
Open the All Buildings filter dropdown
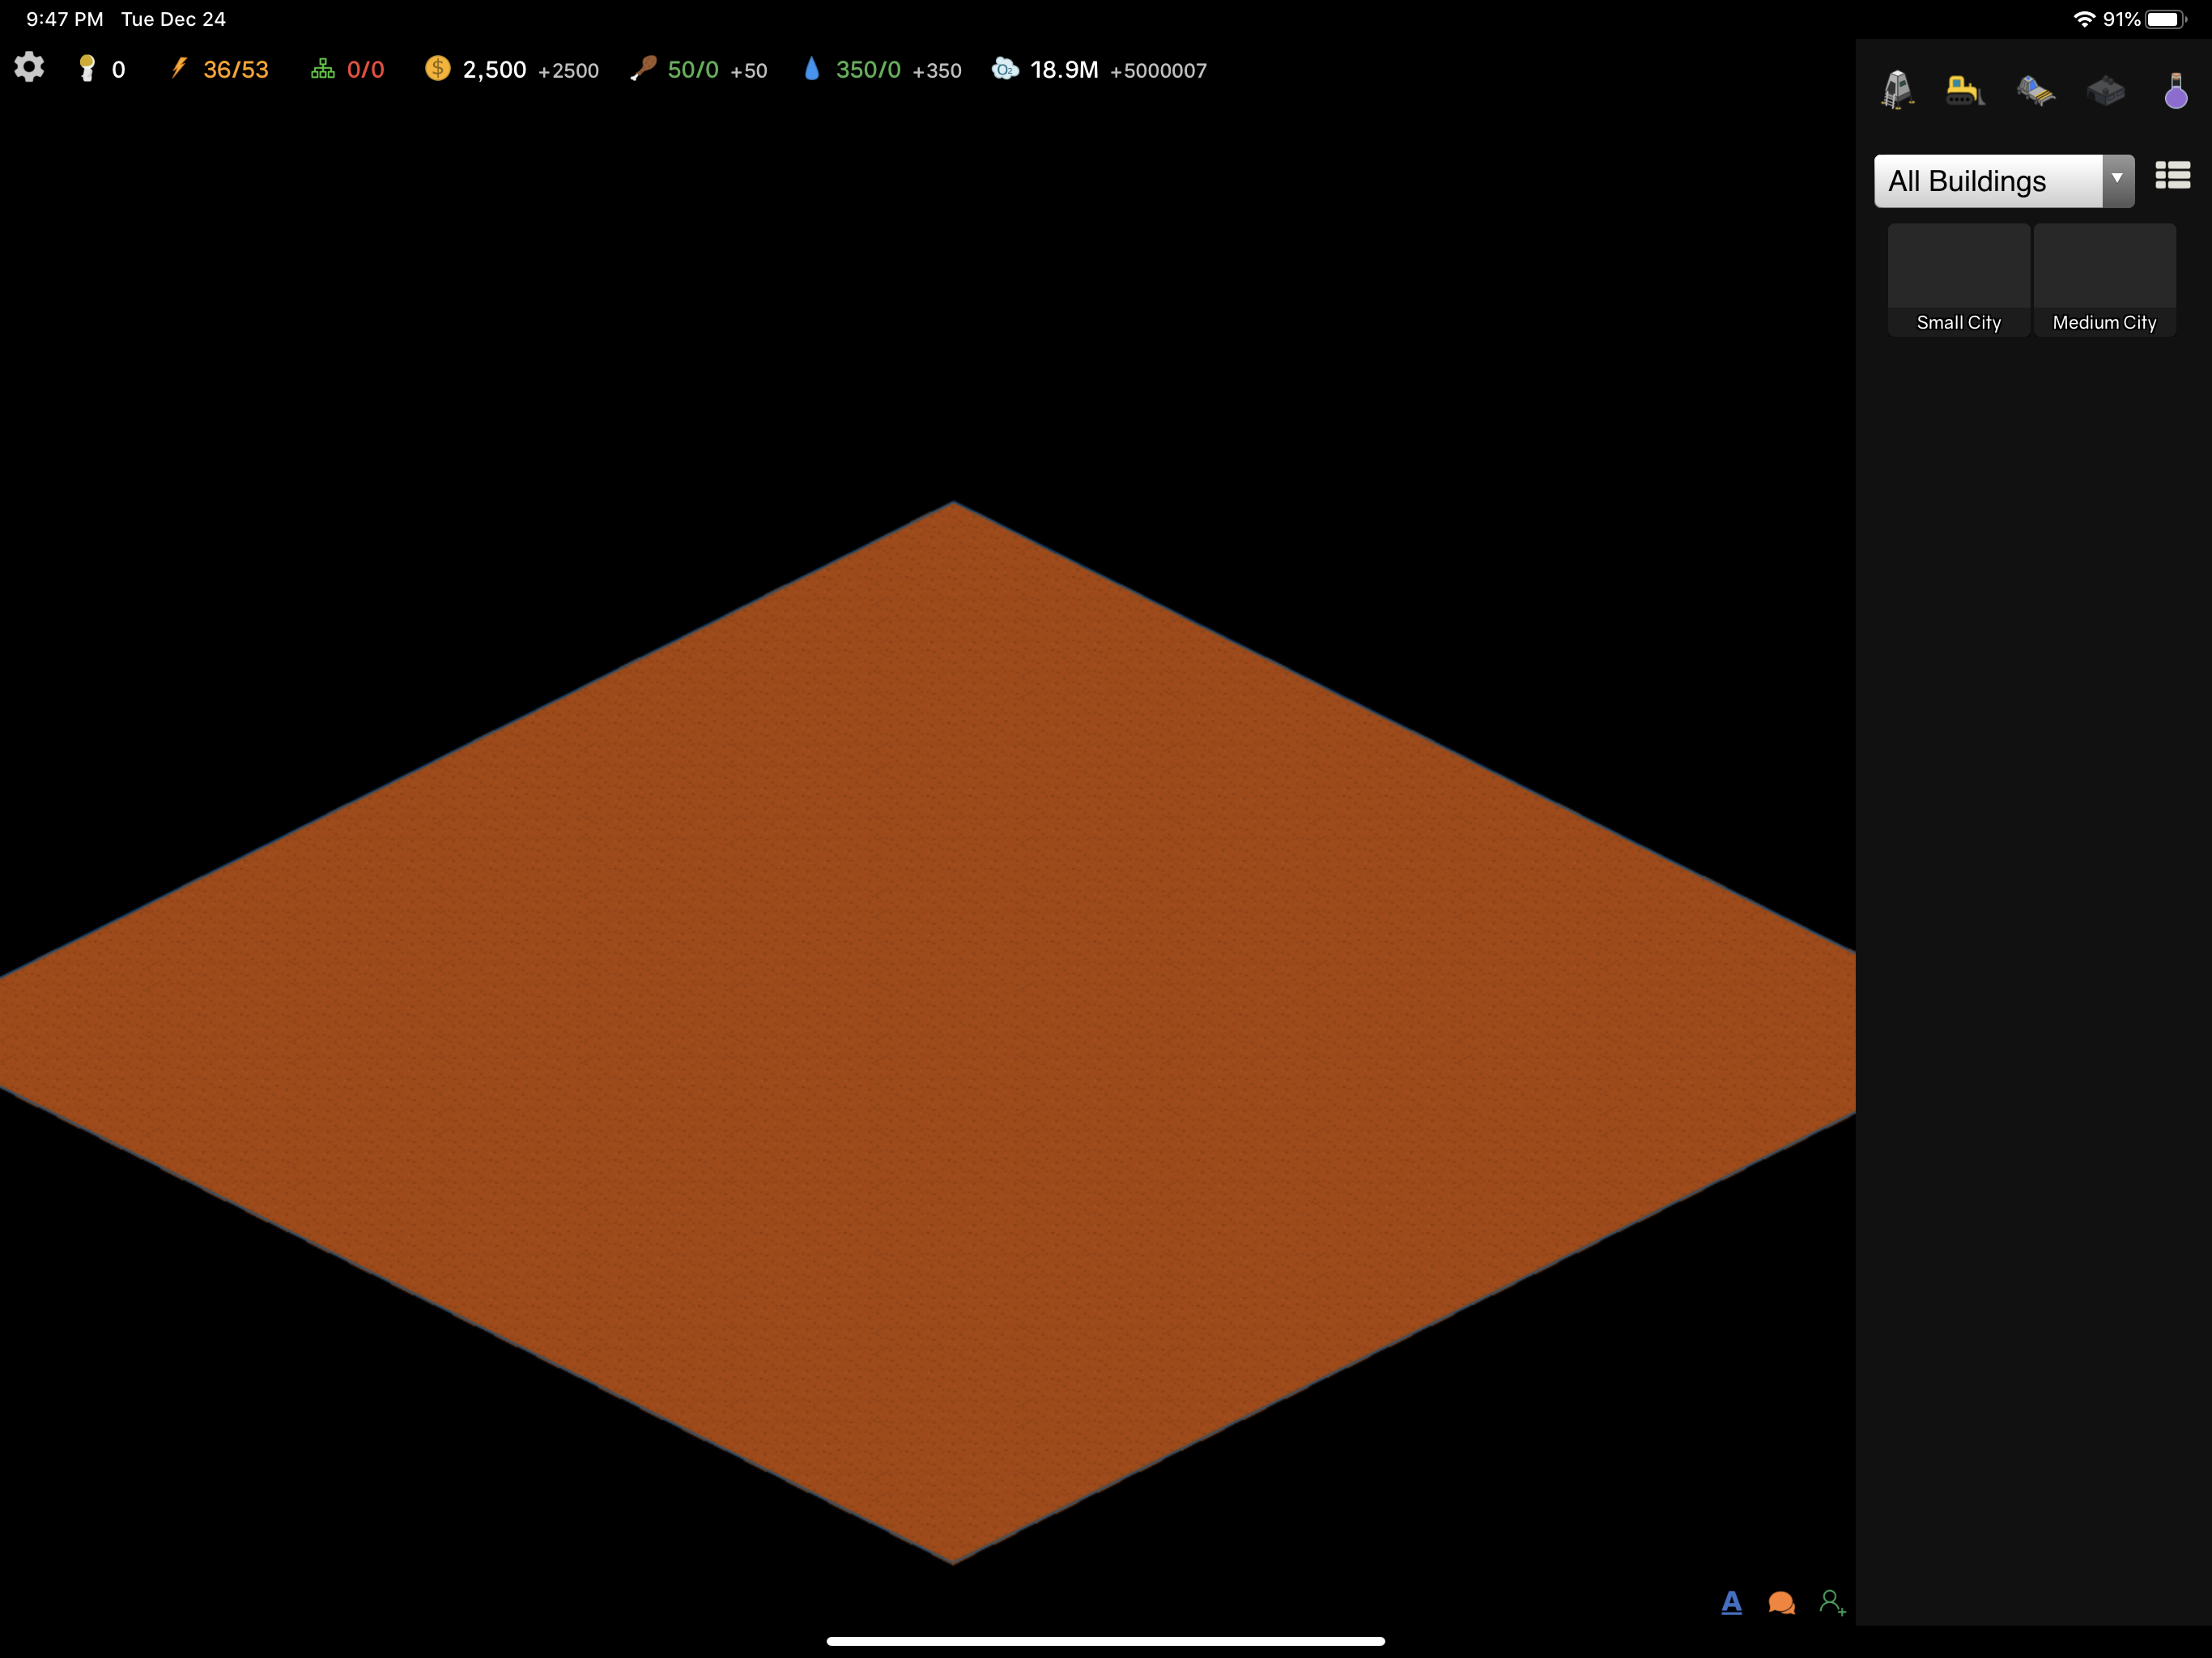coord(2004,181)
